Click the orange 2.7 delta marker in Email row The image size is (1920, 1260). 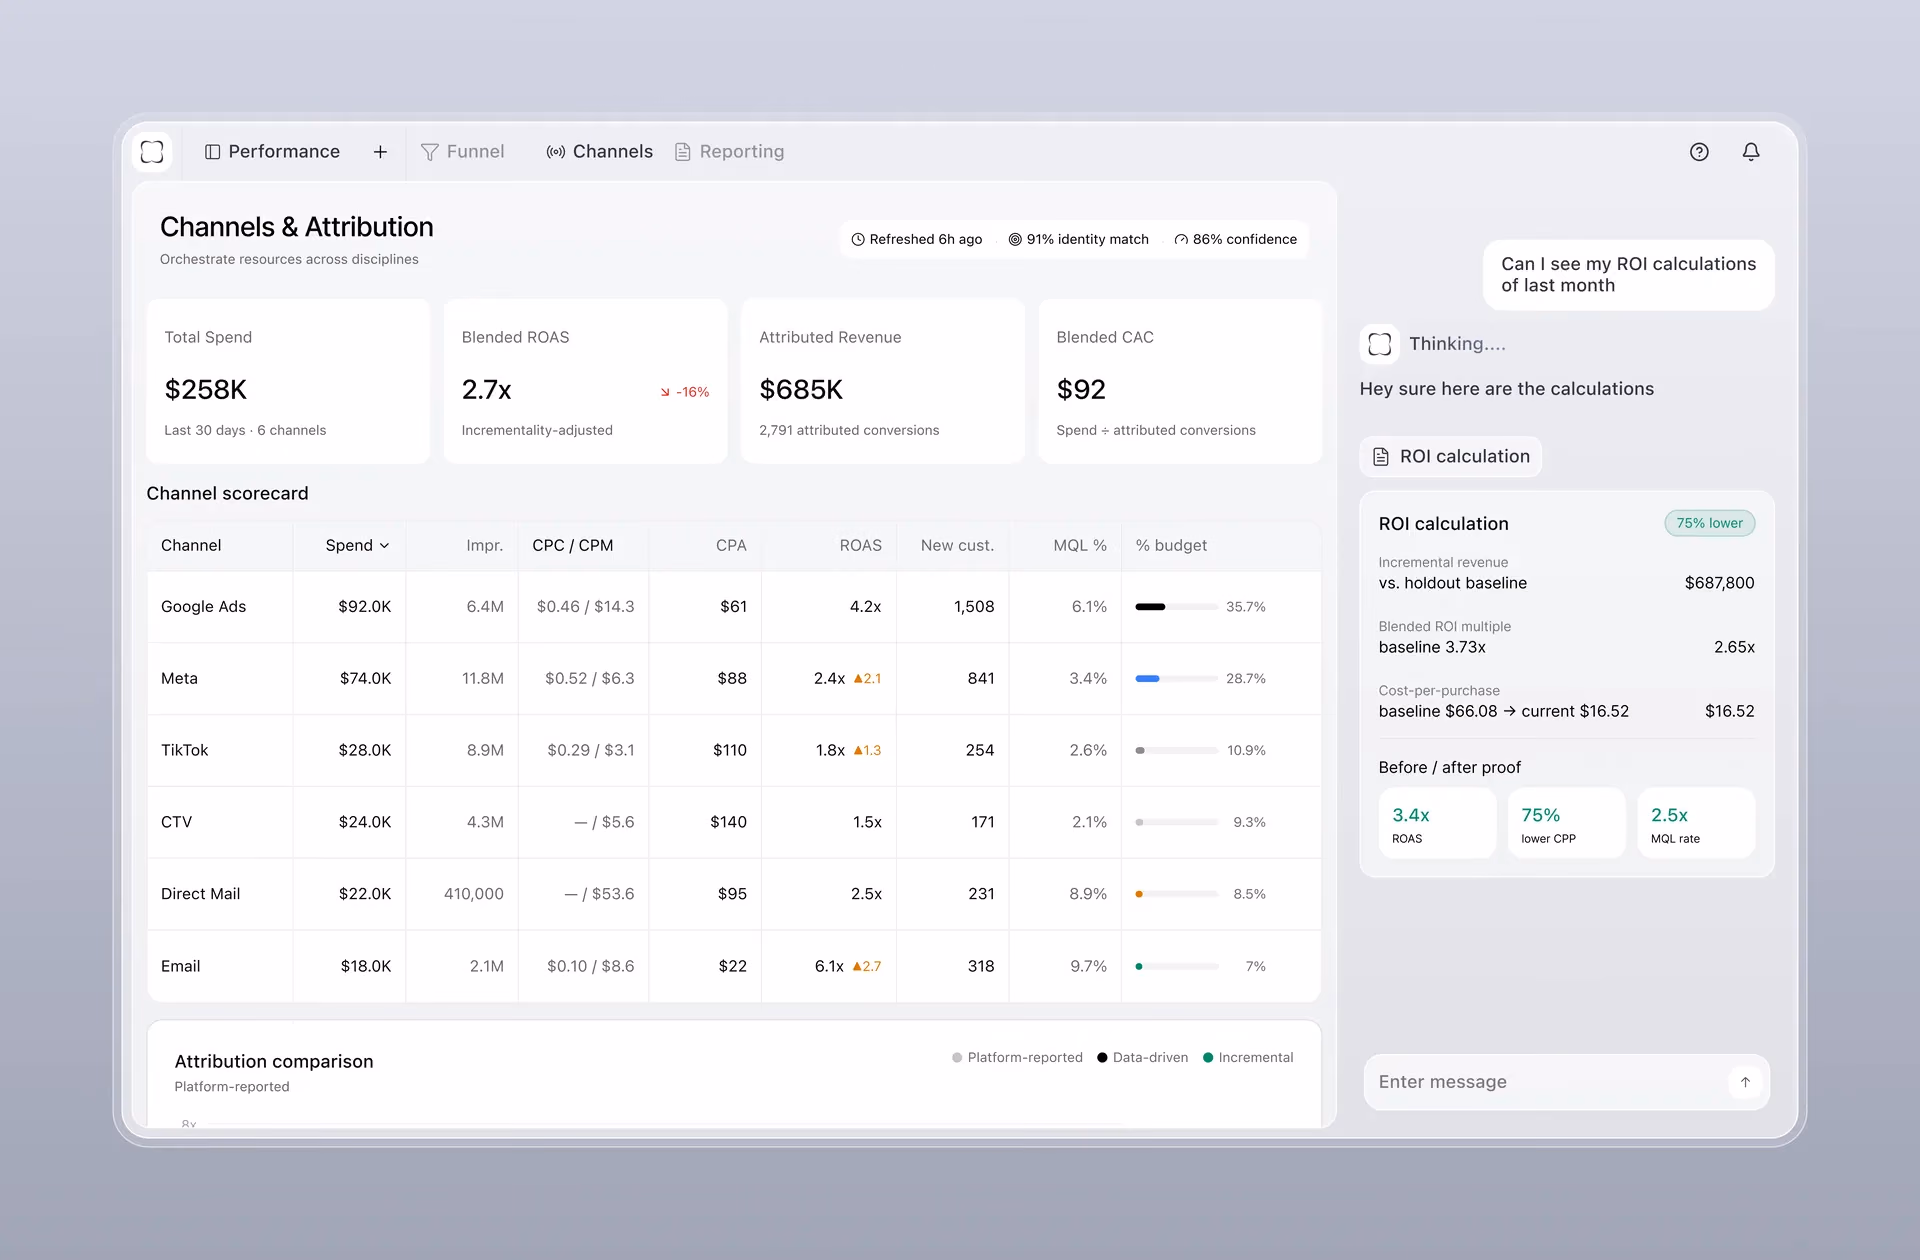pos(867,967)
